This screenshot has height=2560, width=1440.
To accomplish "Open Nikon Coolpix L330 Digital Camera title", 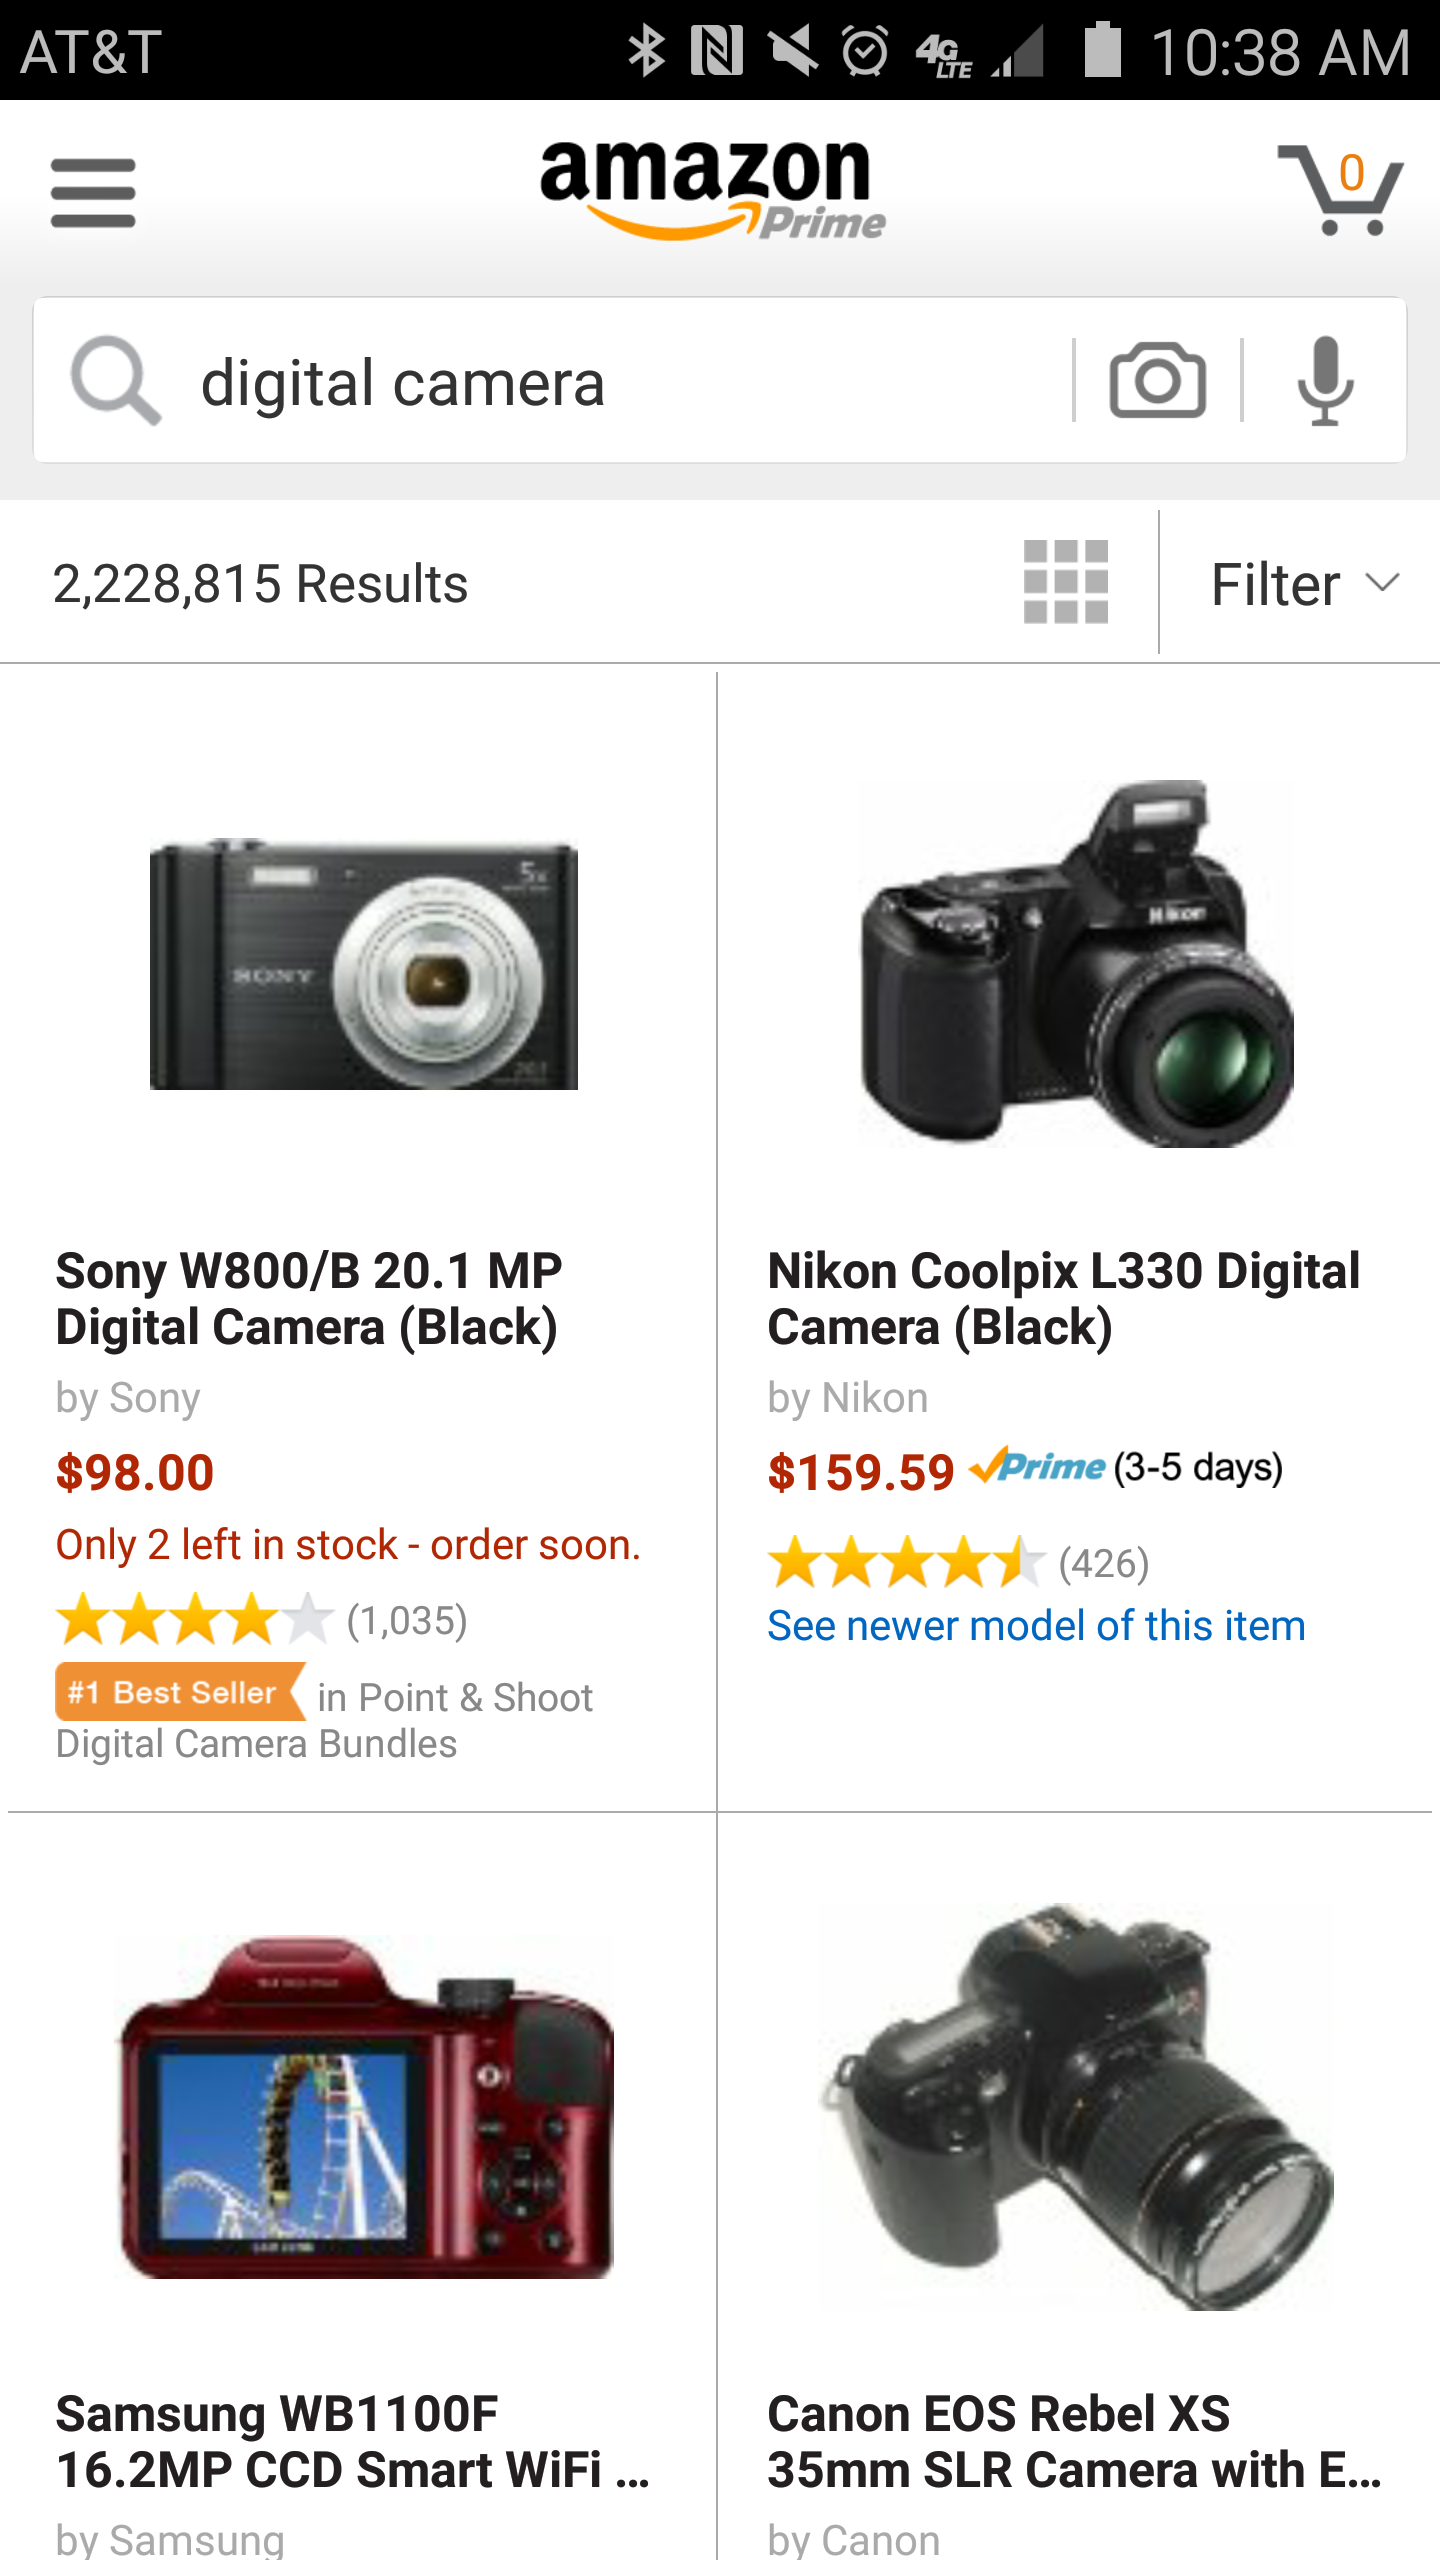I will (1063, 1299).
